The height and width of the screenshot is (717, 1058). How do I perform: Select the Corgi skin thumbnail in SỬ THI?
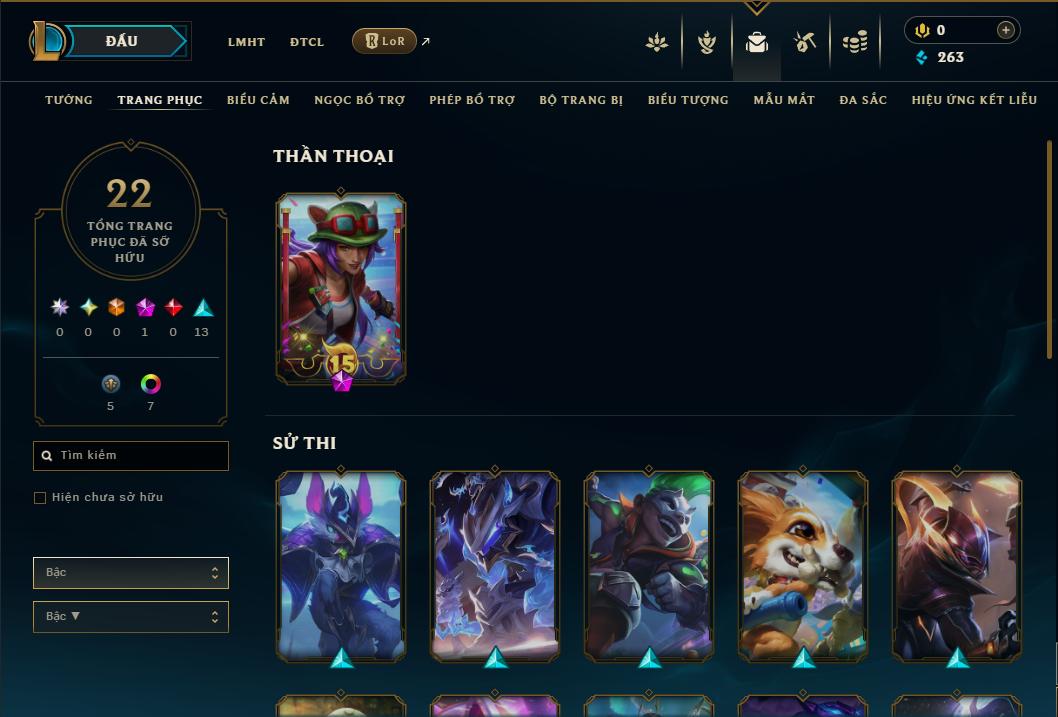click(803, 565)
